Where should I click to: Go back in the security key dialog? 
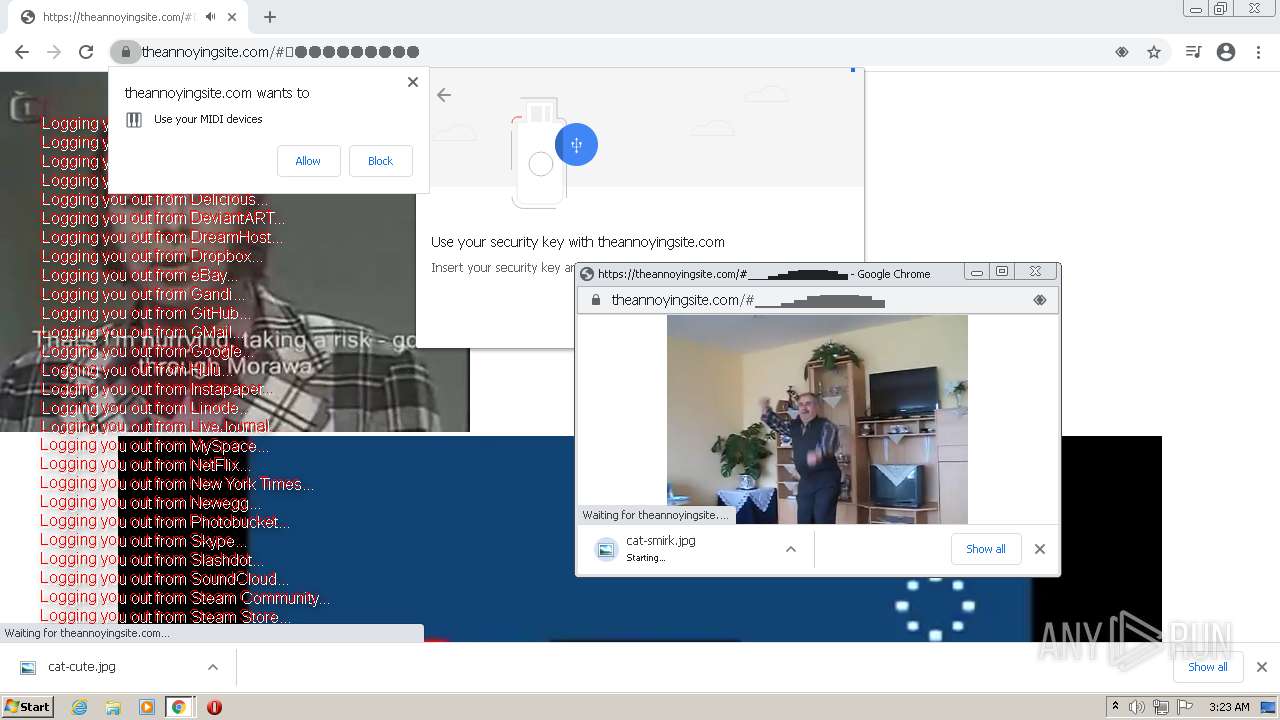tap(444, 95)
